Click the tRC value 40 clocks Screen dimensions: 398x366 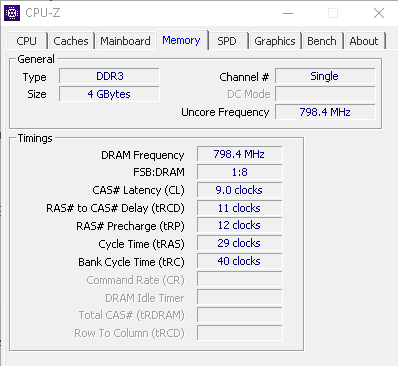pyautogui.click(x=239, y=261)
